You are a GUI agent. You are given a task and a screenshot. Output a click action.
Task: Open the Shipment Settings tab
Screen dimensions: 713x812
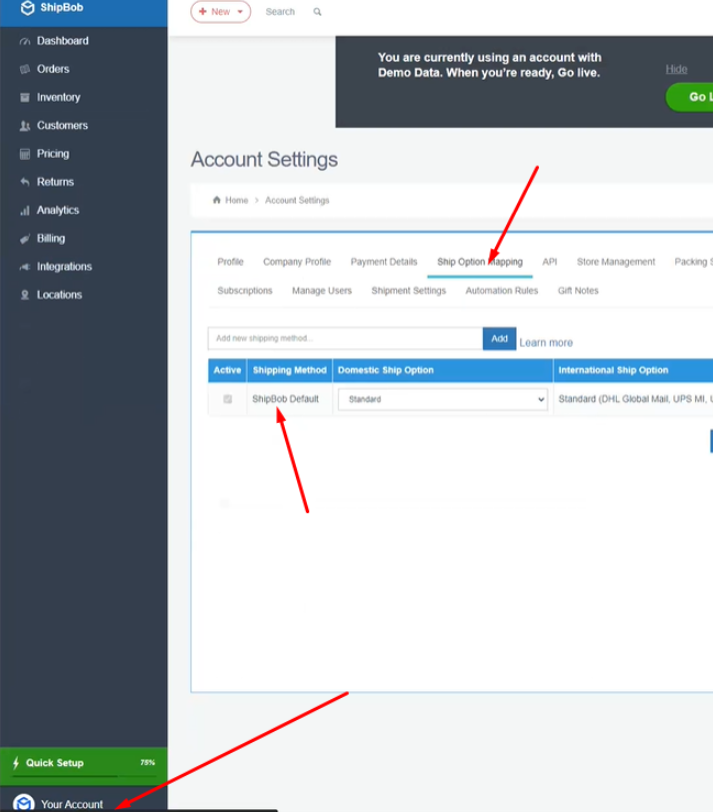pyautogui.click(x=409, y=291)
